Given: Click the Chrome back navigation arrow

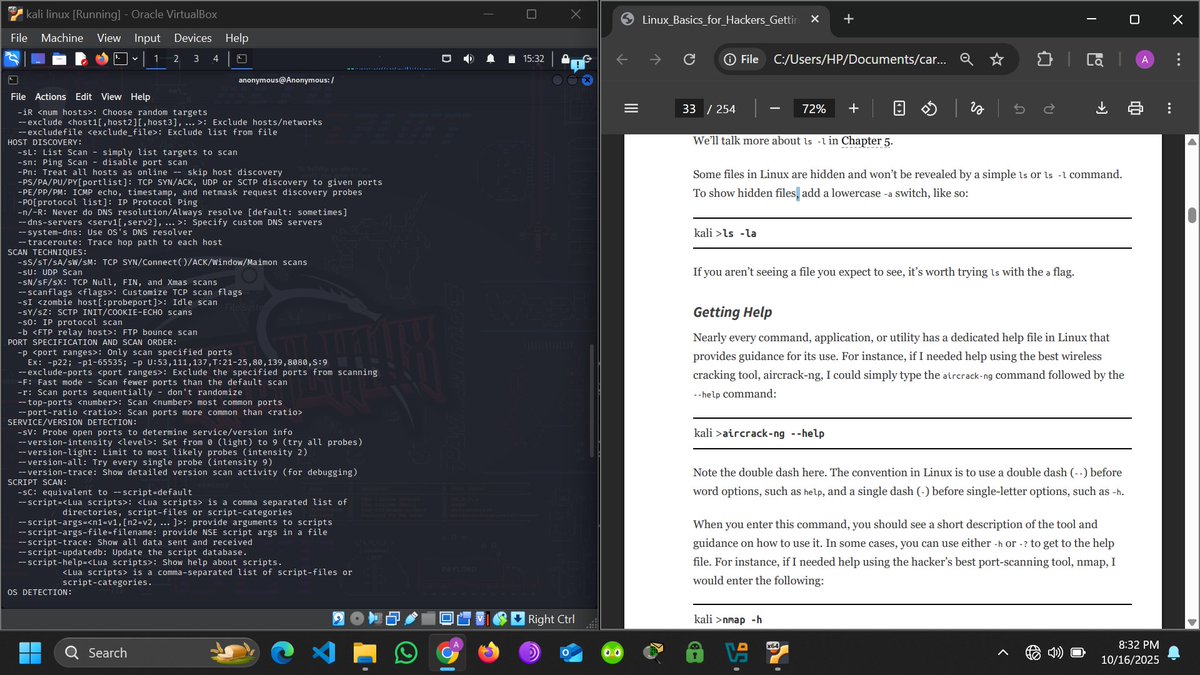Looking at the screenshot, I should coord(622,60).
